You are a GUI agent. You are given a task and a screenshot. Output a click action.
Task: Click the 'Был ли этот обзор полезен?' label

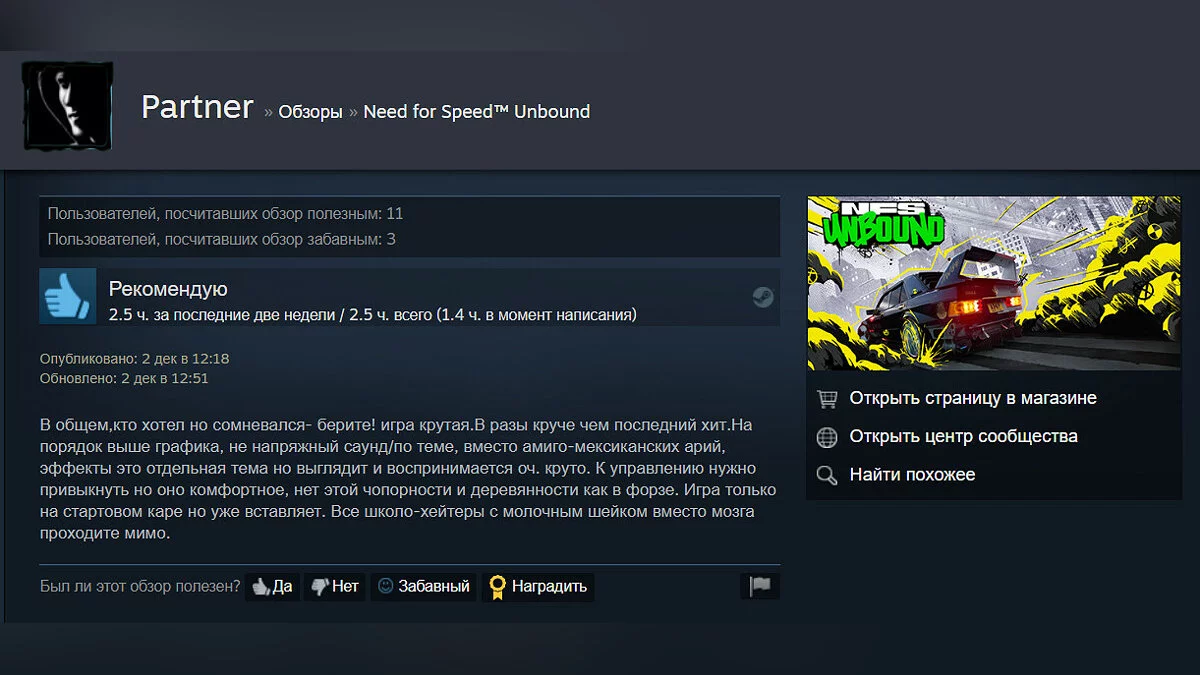point(140,586)
